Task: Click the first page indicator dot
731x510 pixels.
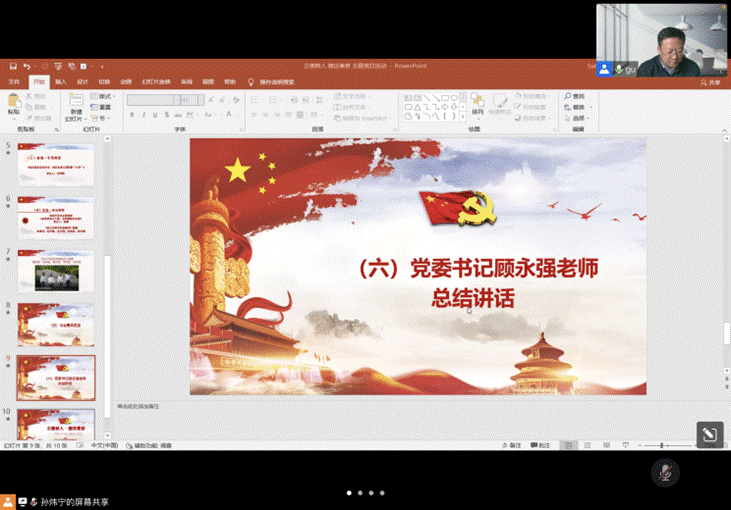Action: click(x=349, y=493)
